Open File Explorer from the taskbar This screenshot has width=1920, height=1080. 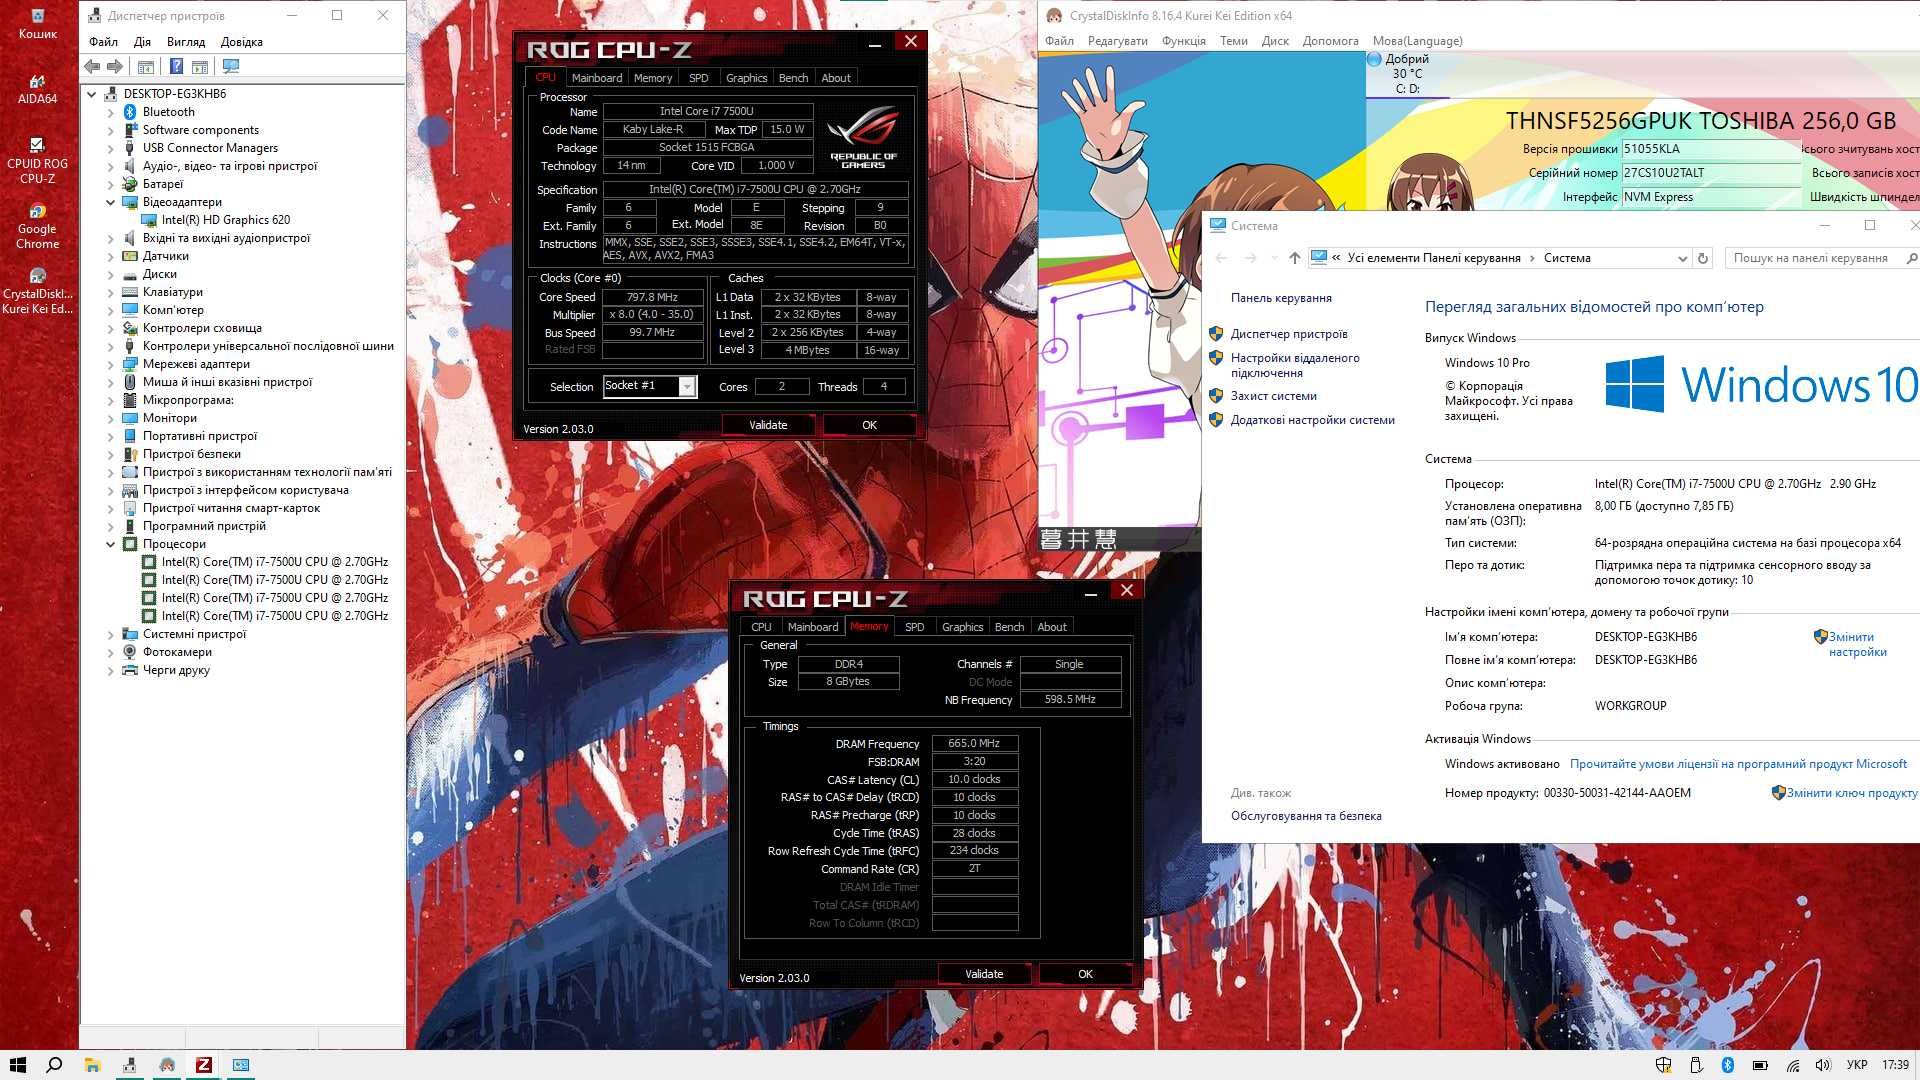point(92,1065)
